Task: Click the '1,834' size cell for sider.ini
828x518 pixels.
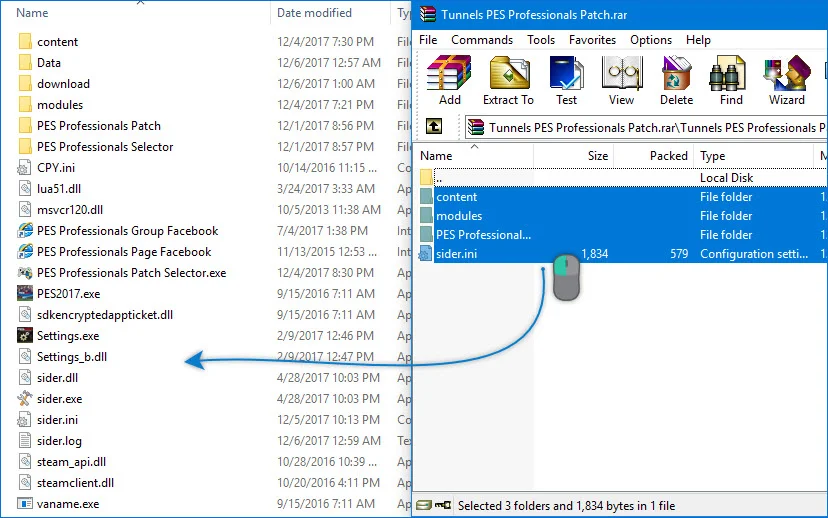Action: [x=595, y=254]
